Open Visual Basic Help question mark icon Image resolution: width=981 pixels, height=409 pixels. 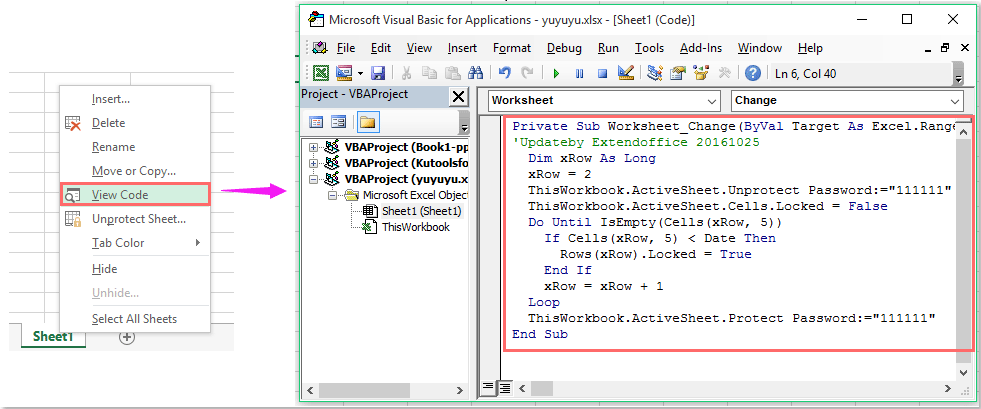752,73
